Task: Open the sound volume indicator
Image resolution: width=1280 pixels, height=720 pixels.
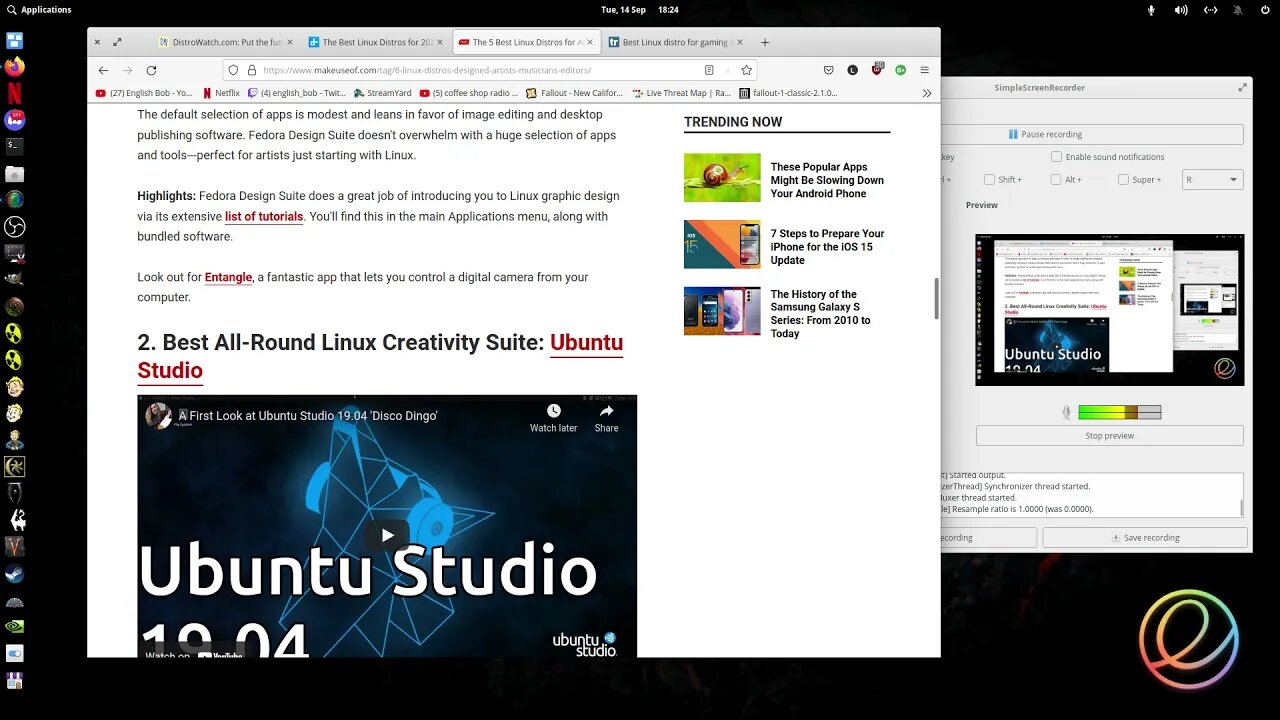Action: coord(1181,10)
